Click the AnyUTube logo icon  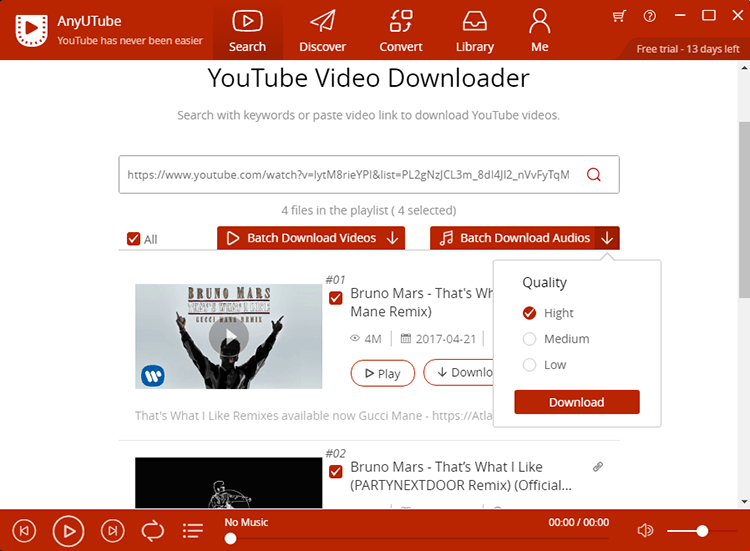coord(32,30)
